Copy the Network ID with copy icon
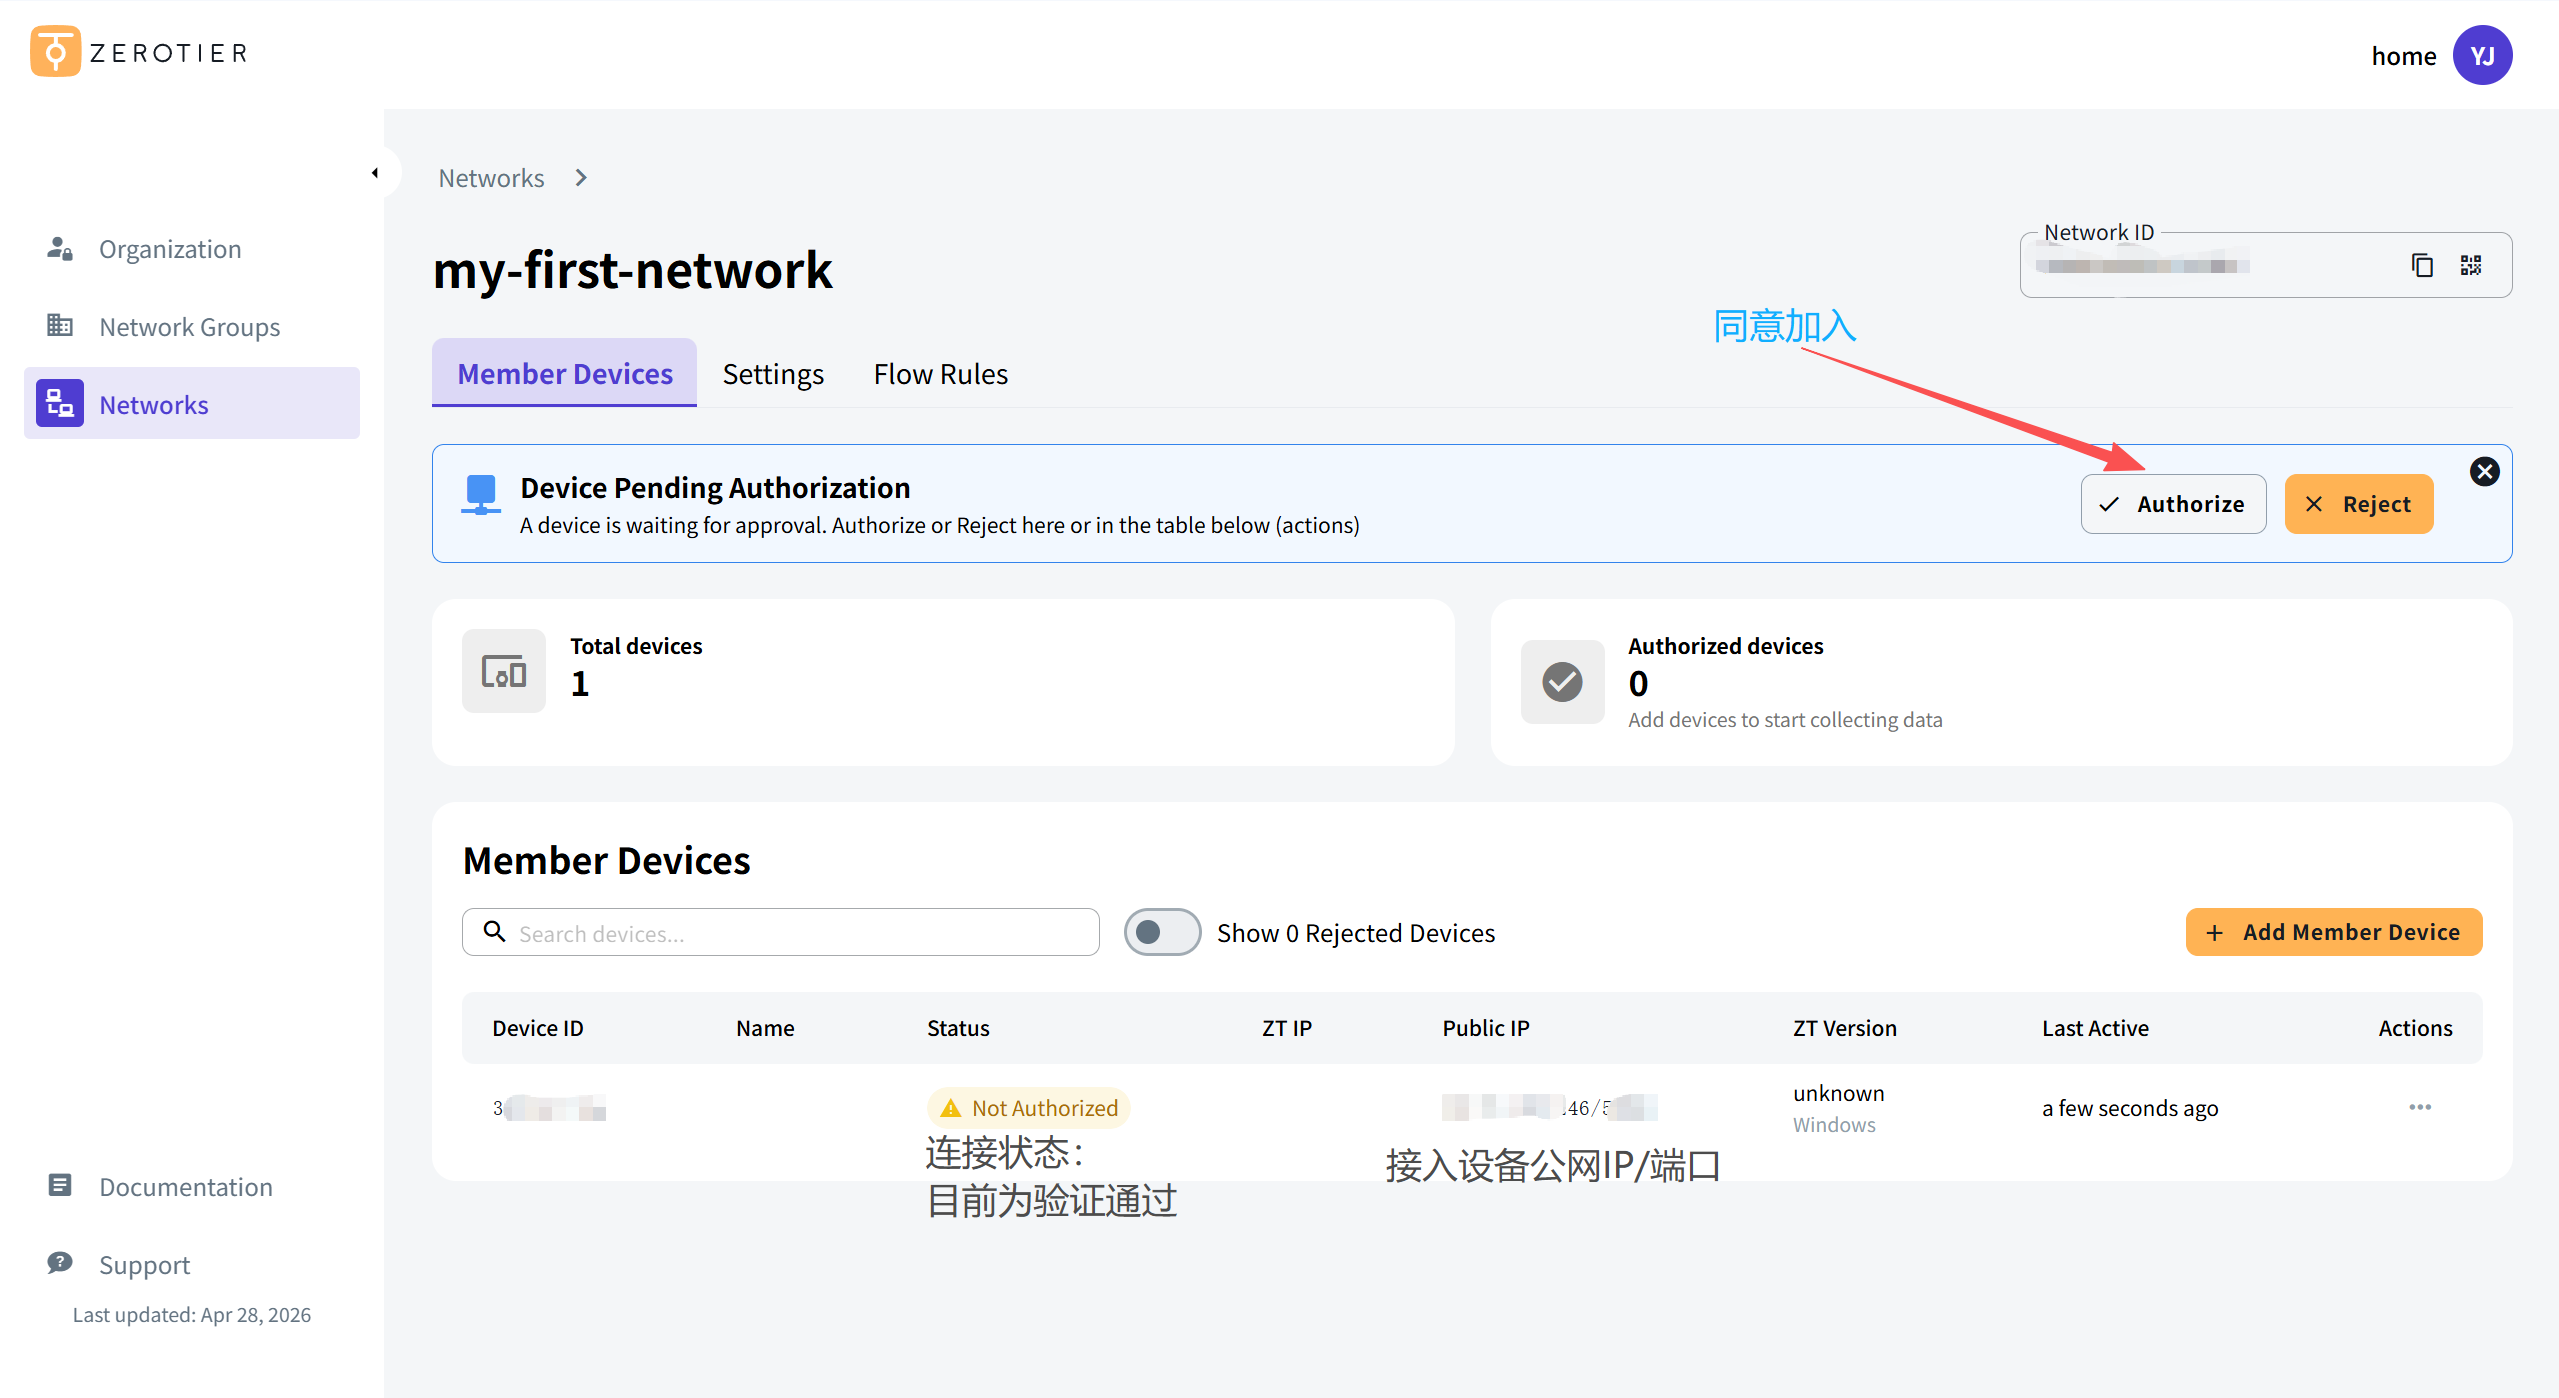Screen dimensions: 2559x1398 click(x=2422, y=265)
